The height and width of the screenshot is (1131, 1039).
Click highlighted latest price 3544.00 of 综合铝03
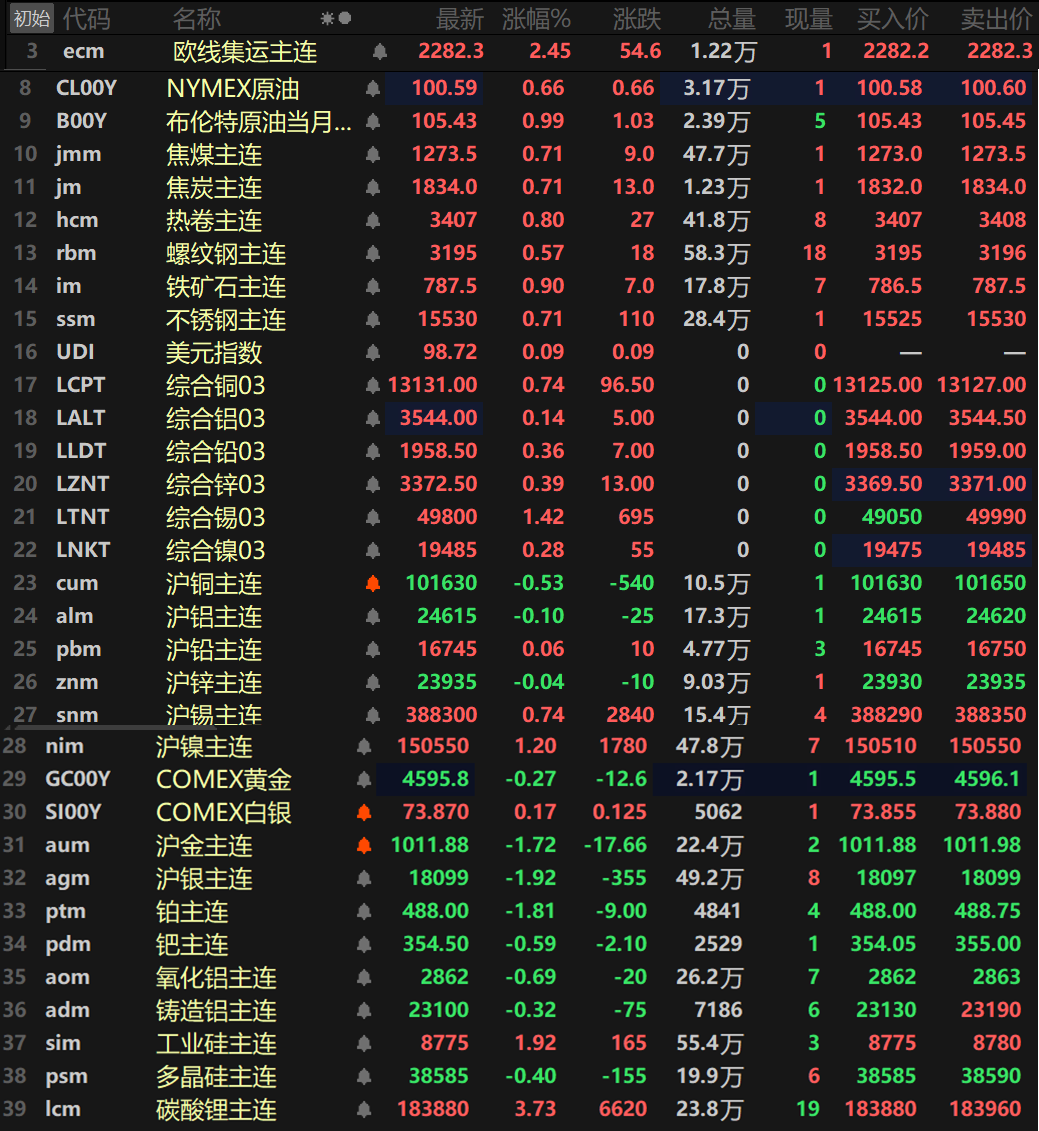point(438,419)
